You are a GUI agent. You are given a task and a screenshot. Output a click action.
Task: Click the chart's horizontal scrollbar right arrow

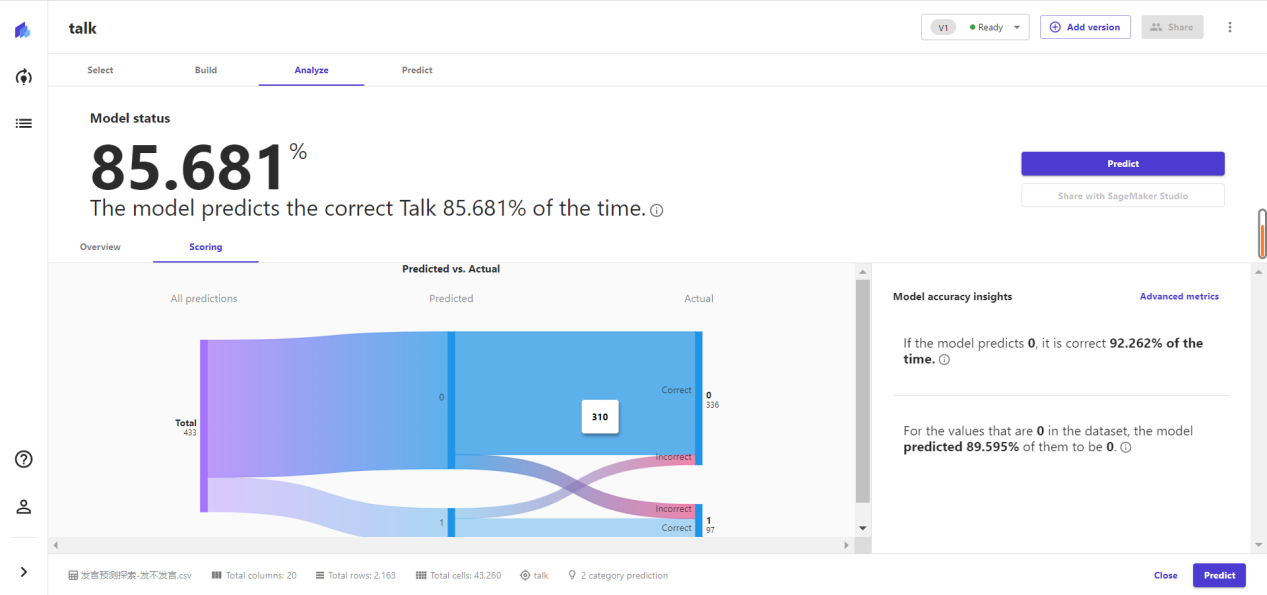coord(846,545)
